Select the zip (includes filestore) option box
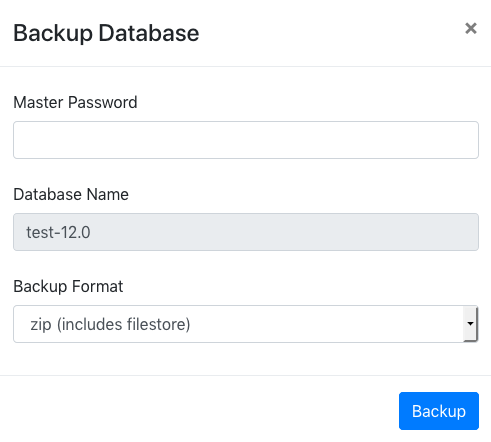 (246, 324)
